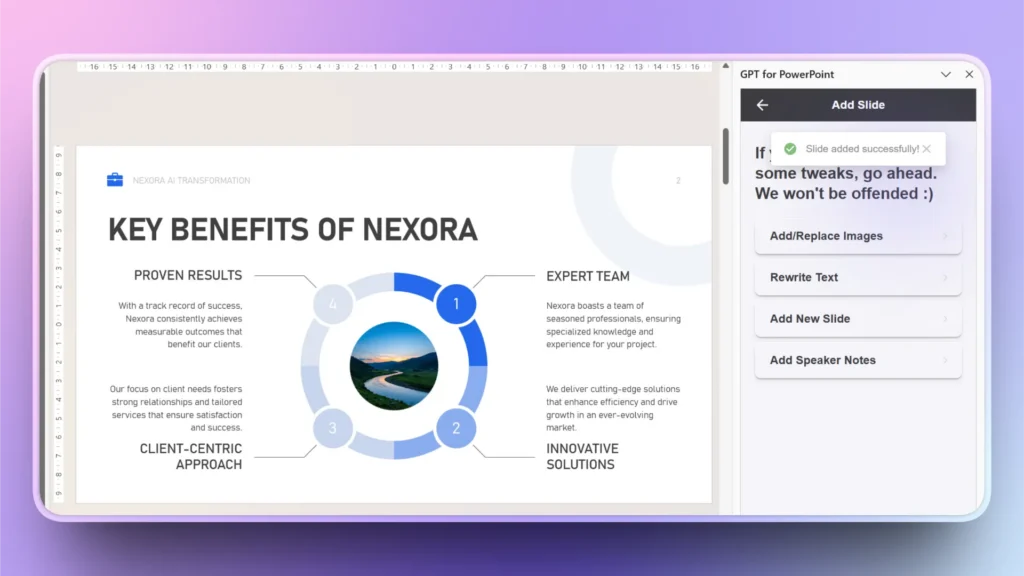Open Add/Replace Images option
The width and height of the screenshot is (1024, 576).
[858, 236]
